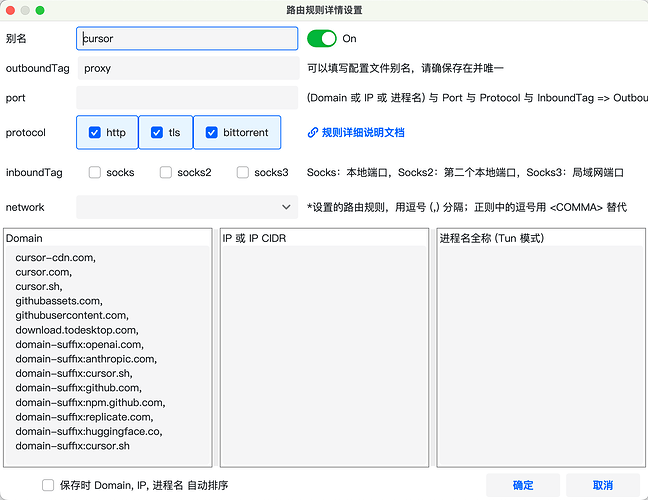
Task: Focus the 别名 field containing cursor
Action: coord(187,38)
